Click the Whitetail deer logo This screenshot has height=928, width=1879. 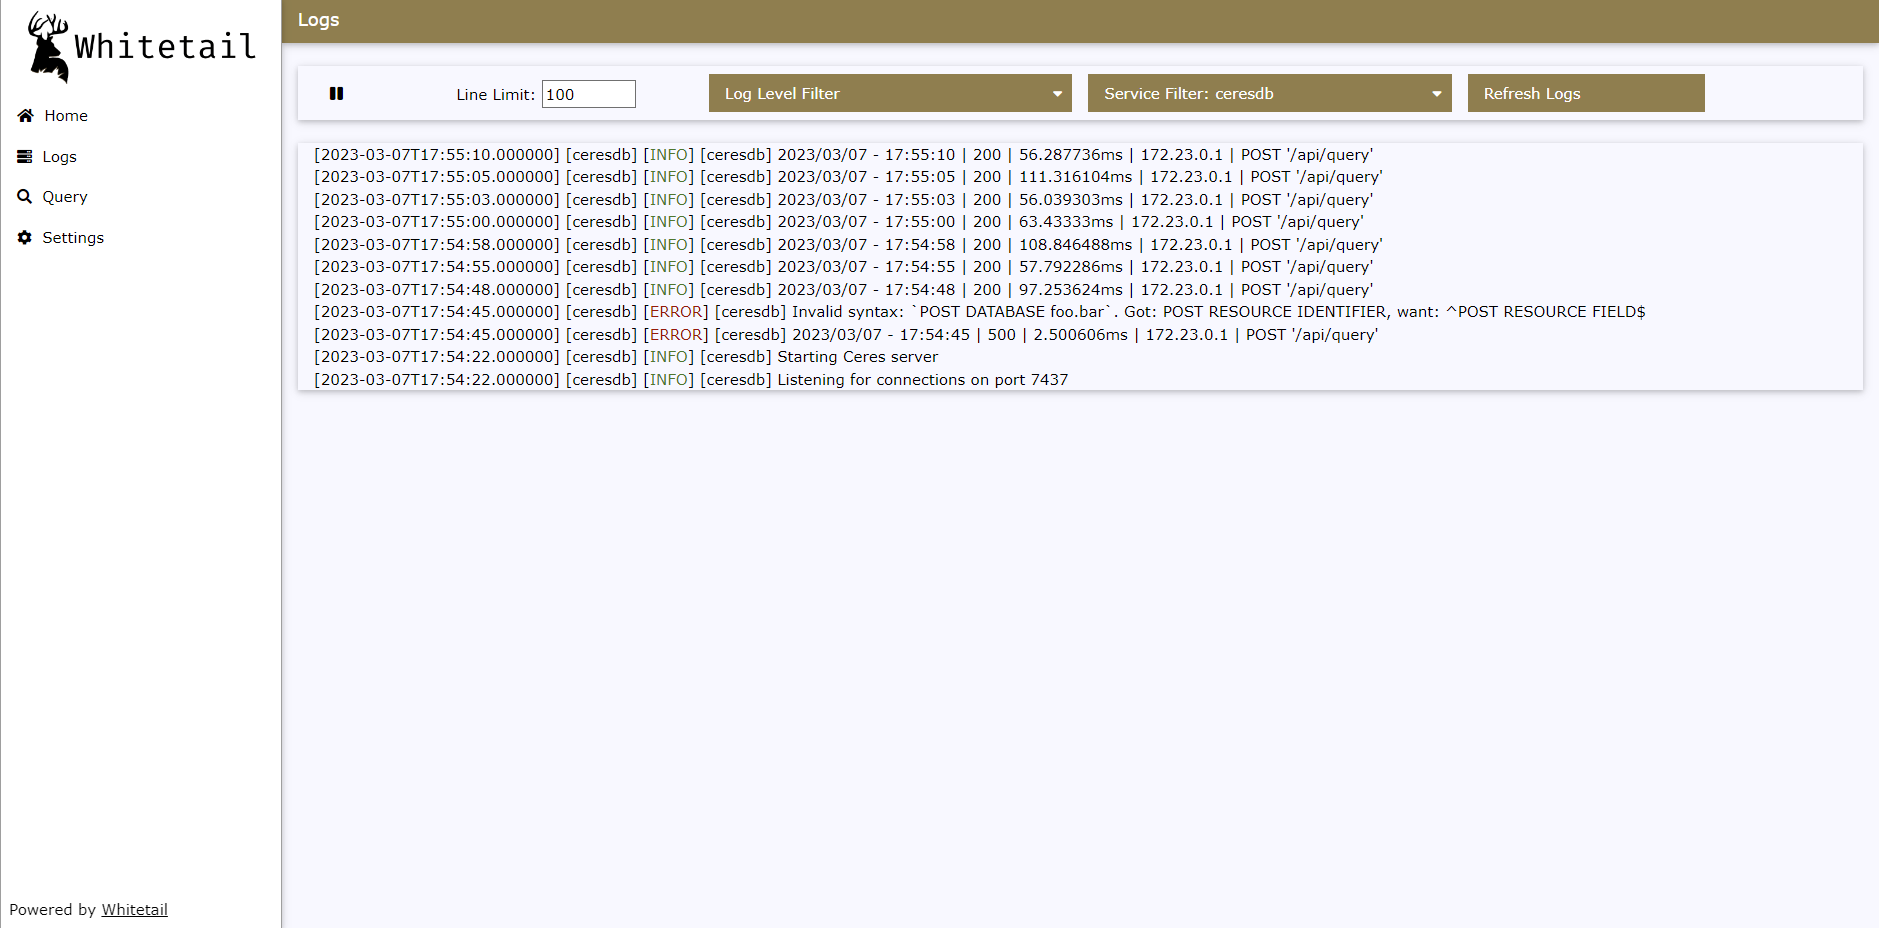48,46
